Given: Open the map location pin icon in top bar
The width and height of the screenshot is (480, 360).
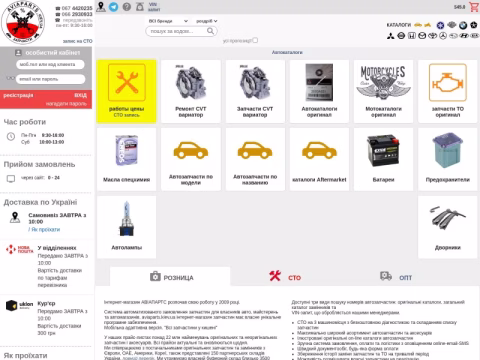Looking at the screenshot, I should pyautogui.click(x=101, y=7).
